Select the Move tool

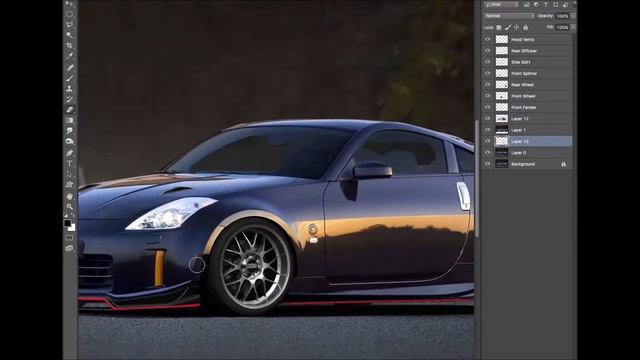pyautogui.click(x=70, y=3)
